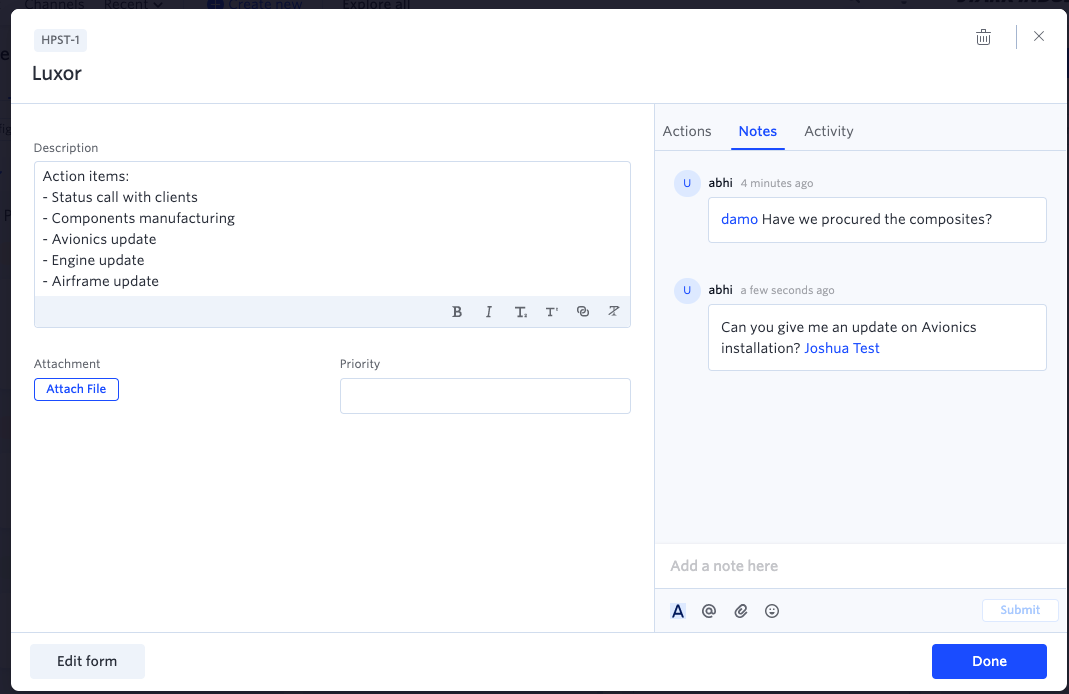Open the Priority field
The width and height of the screenshot is (1069, 694).
(485, 396)
